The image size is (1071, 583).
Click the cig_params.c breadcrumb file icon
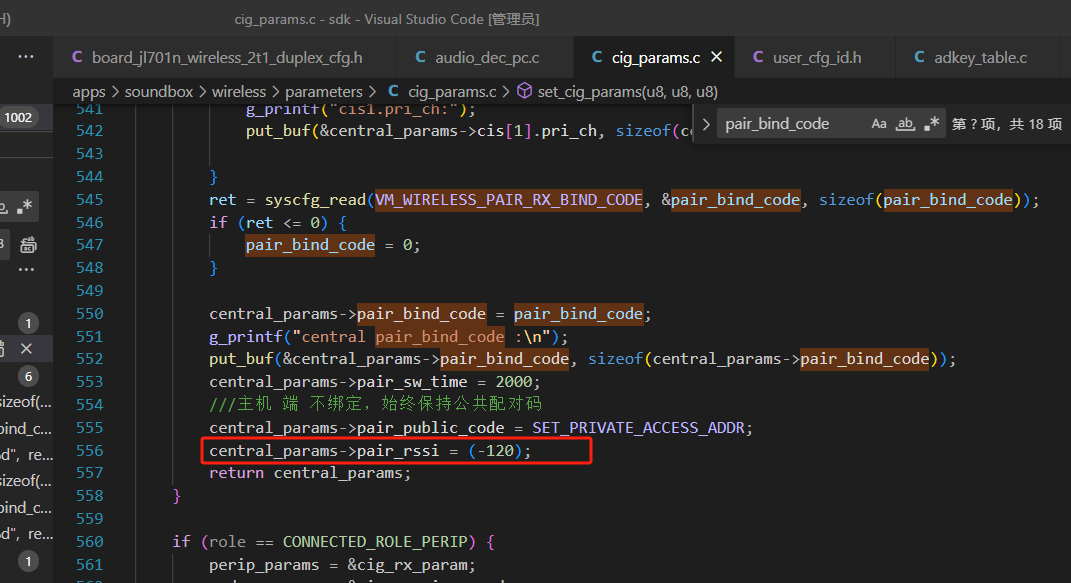tap(393, 91)
